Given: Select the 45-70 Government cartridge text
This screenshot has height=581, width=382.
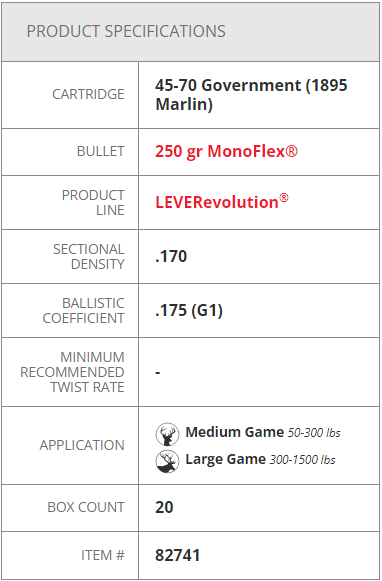Looking at the screenshot, I should (x=251, y=94).
